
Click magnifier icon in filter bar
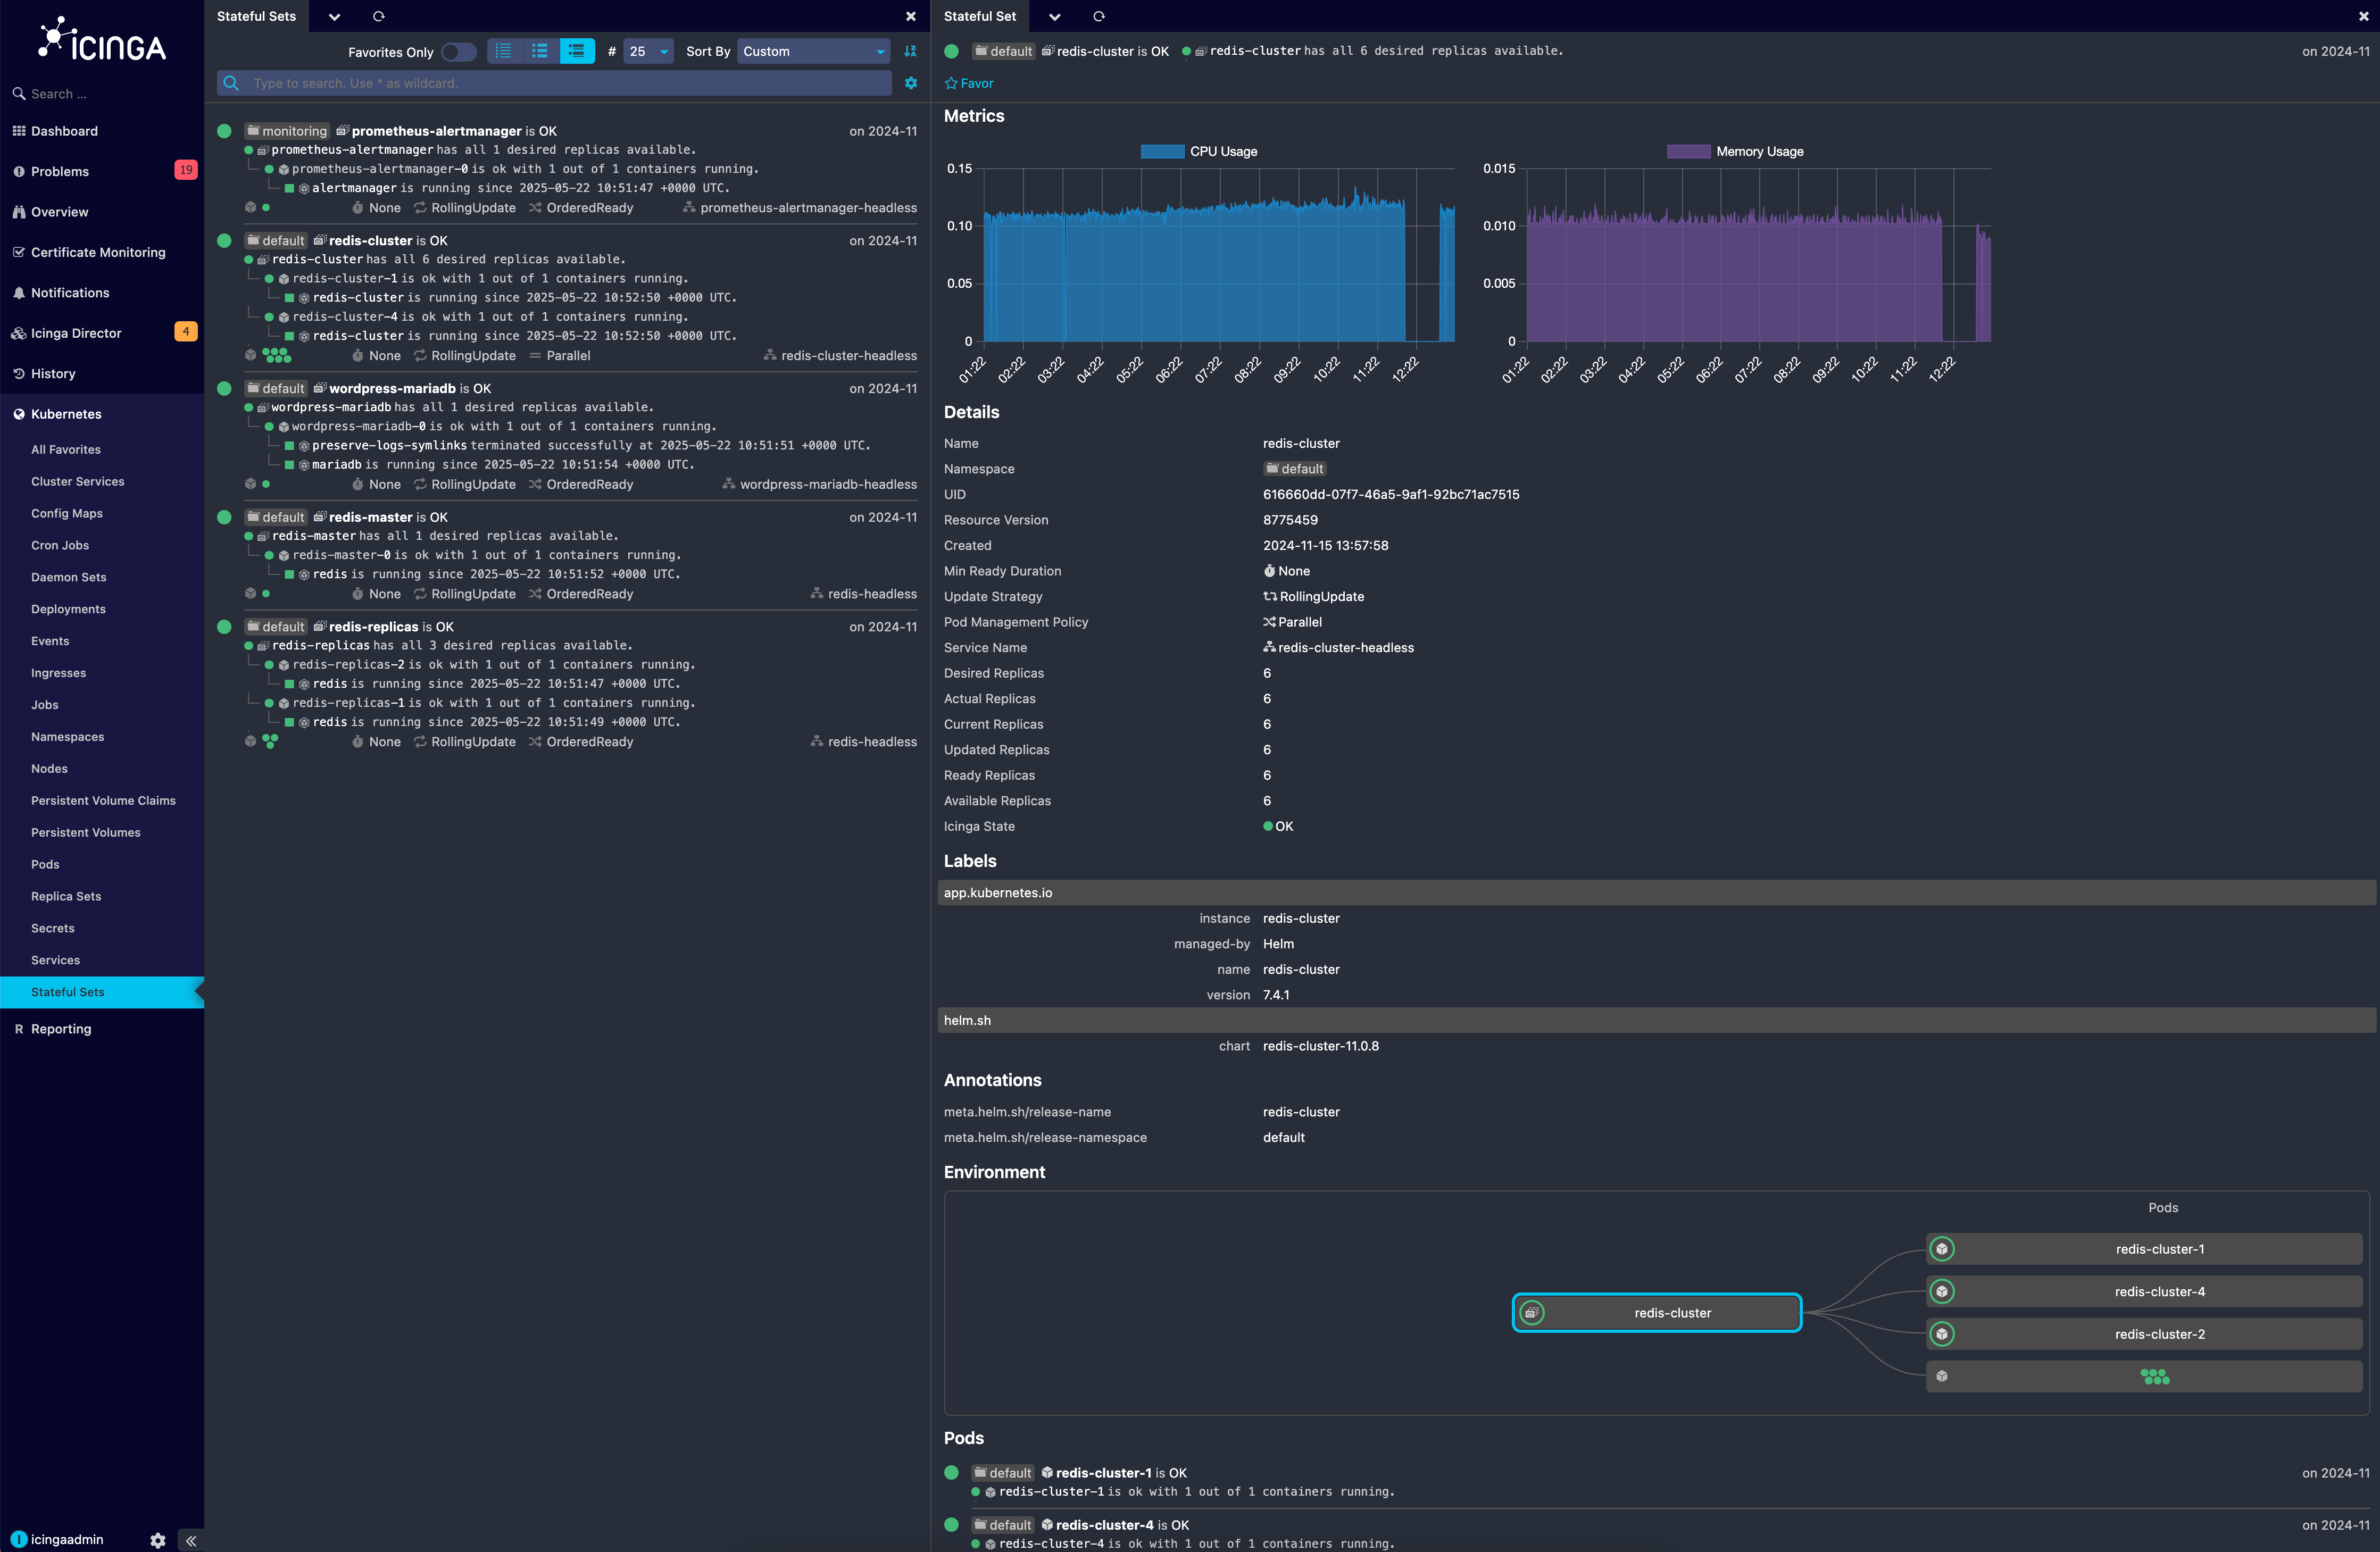231,83
